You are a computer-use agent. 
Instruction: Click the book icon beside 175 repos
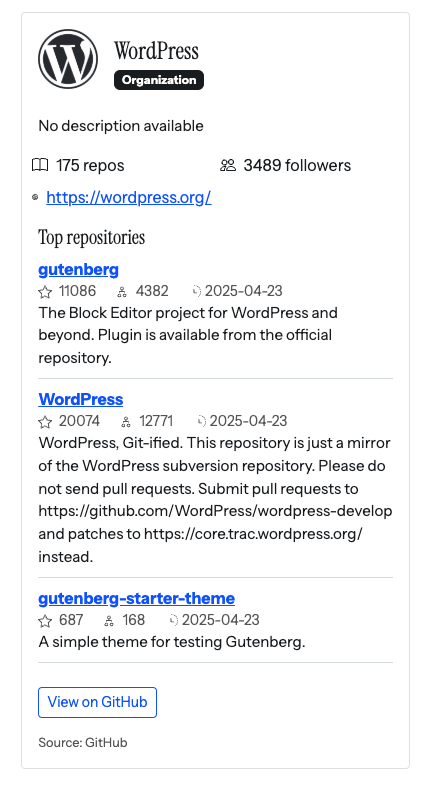[x=40, y=165]
